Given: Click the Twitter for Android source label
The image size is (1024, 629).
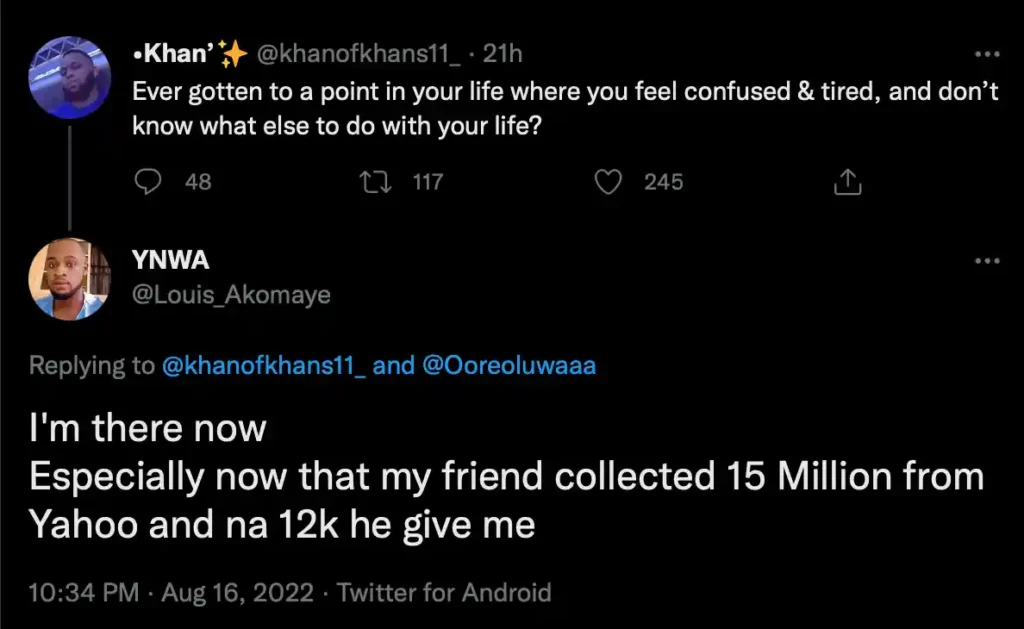Looking at the screenshot, I should point(444,592).
